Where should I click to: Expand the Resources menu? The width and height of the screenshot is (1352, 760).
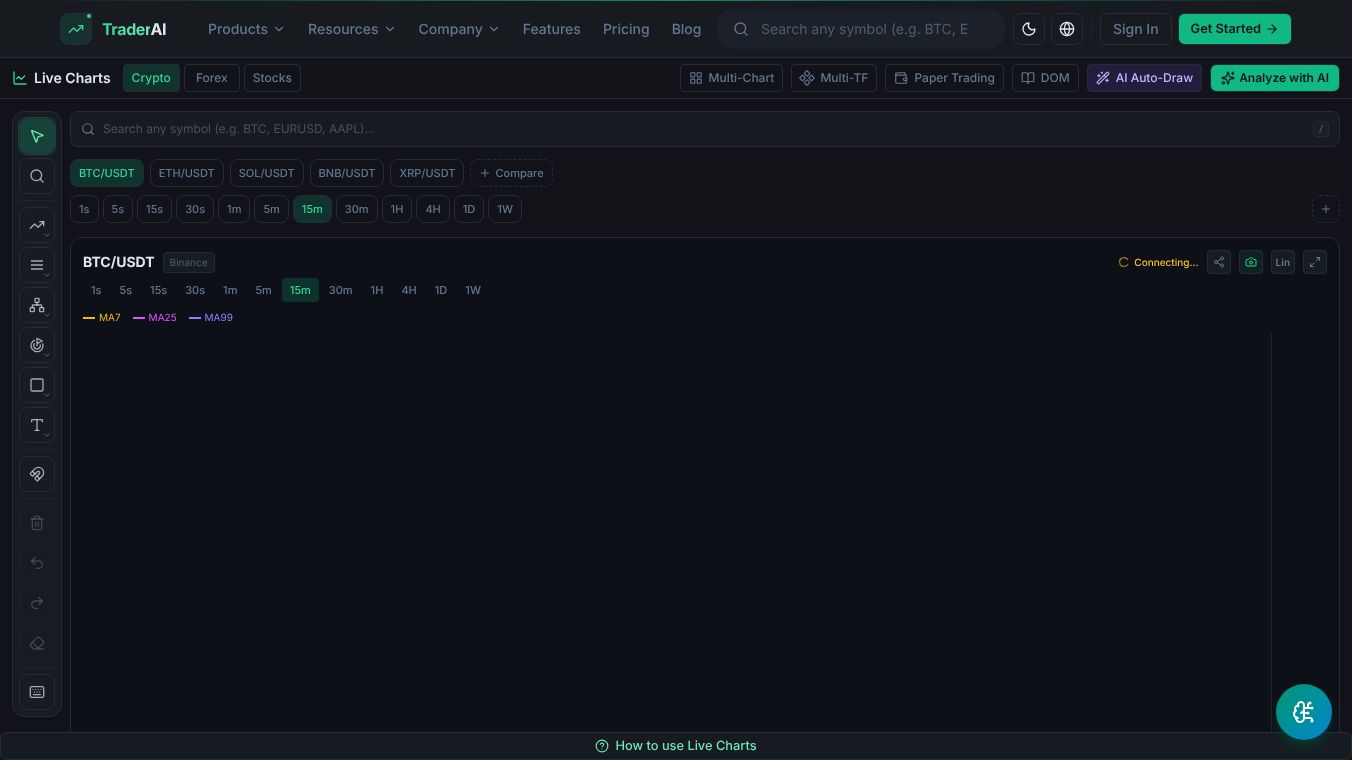coord(351,29)
